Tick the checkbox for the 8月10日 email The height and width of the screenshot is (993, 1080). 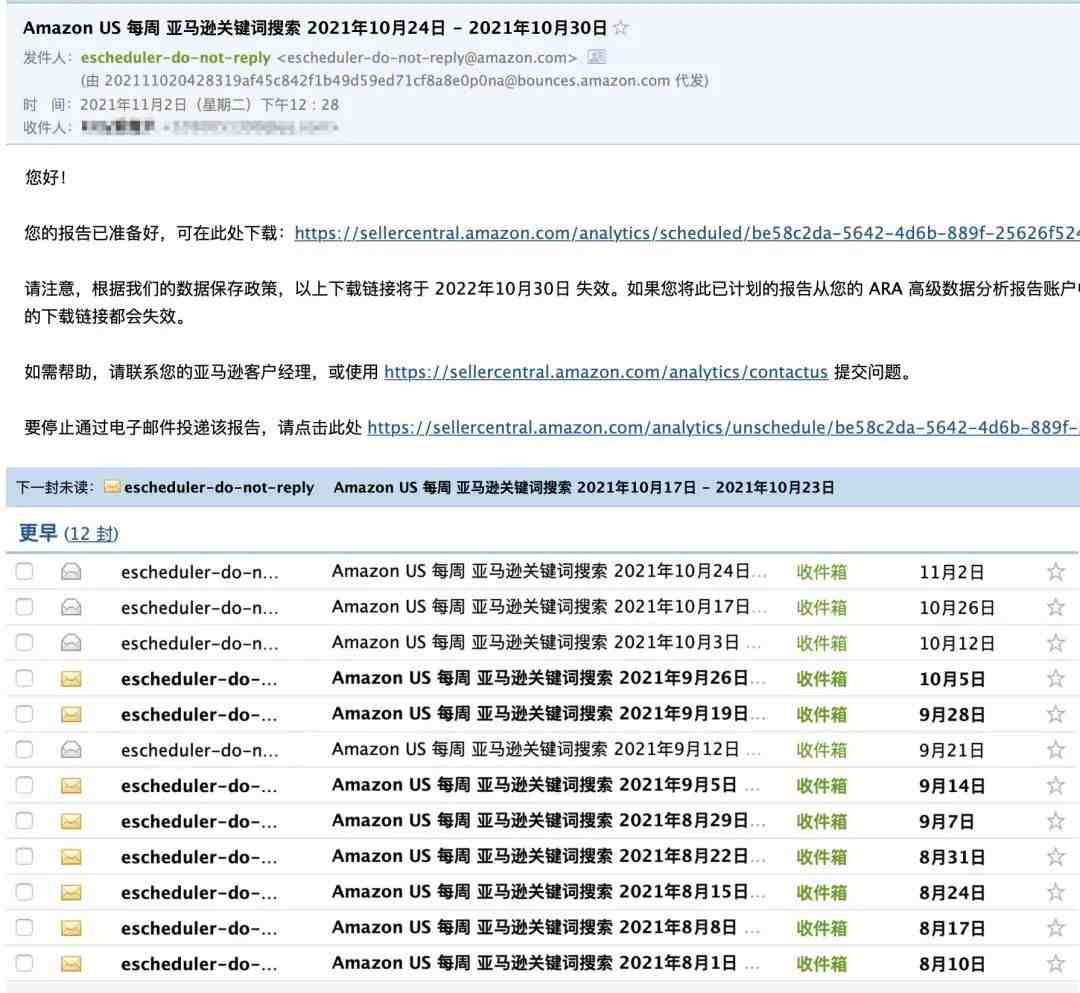(24, 963)
